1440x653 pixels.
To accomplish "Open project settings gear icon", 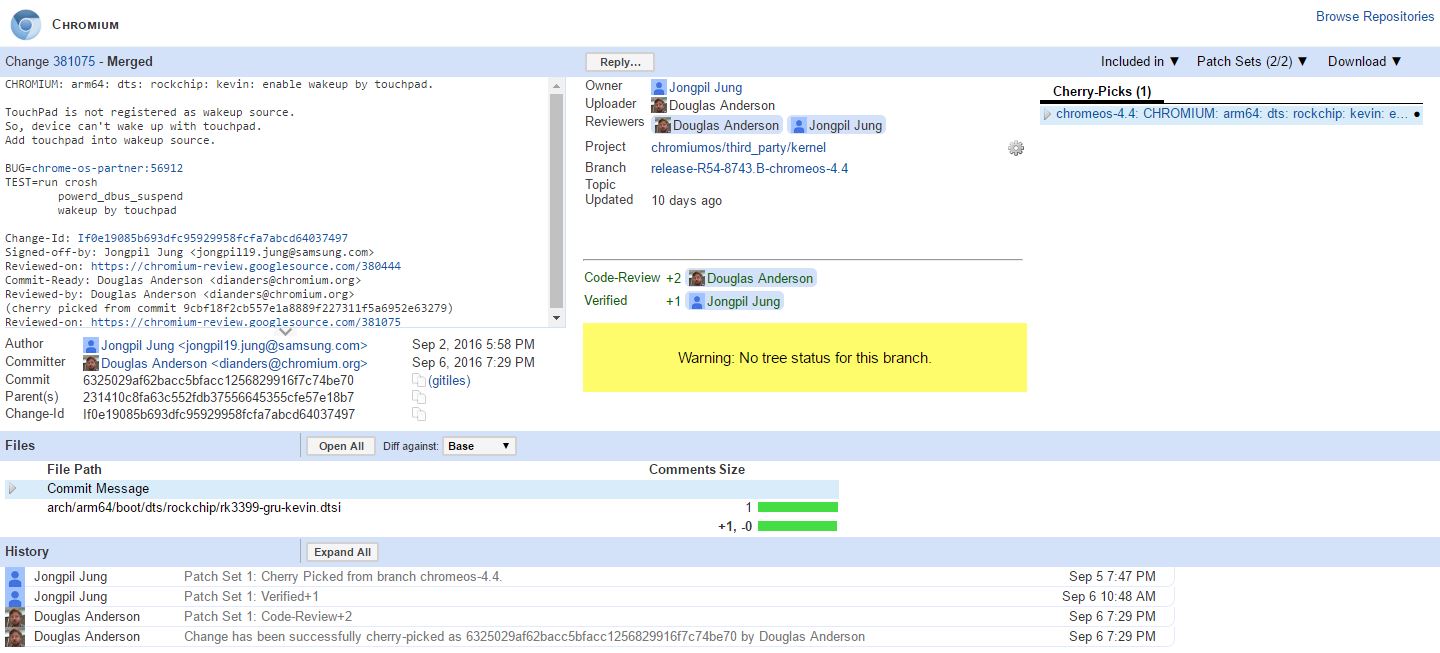I will 1016,148.
